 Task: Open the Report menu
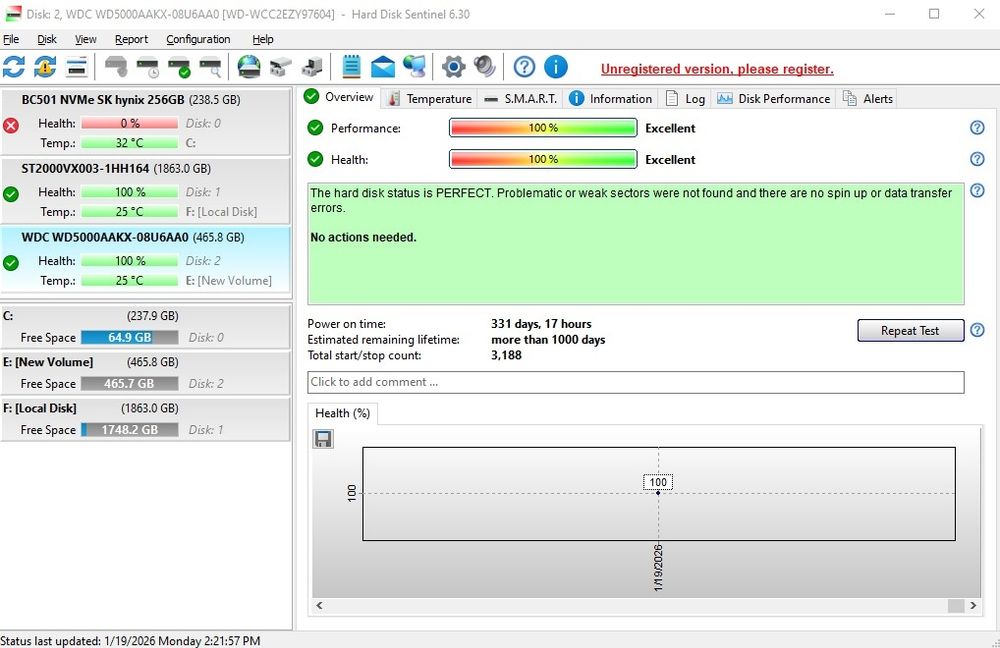point(131,40)
